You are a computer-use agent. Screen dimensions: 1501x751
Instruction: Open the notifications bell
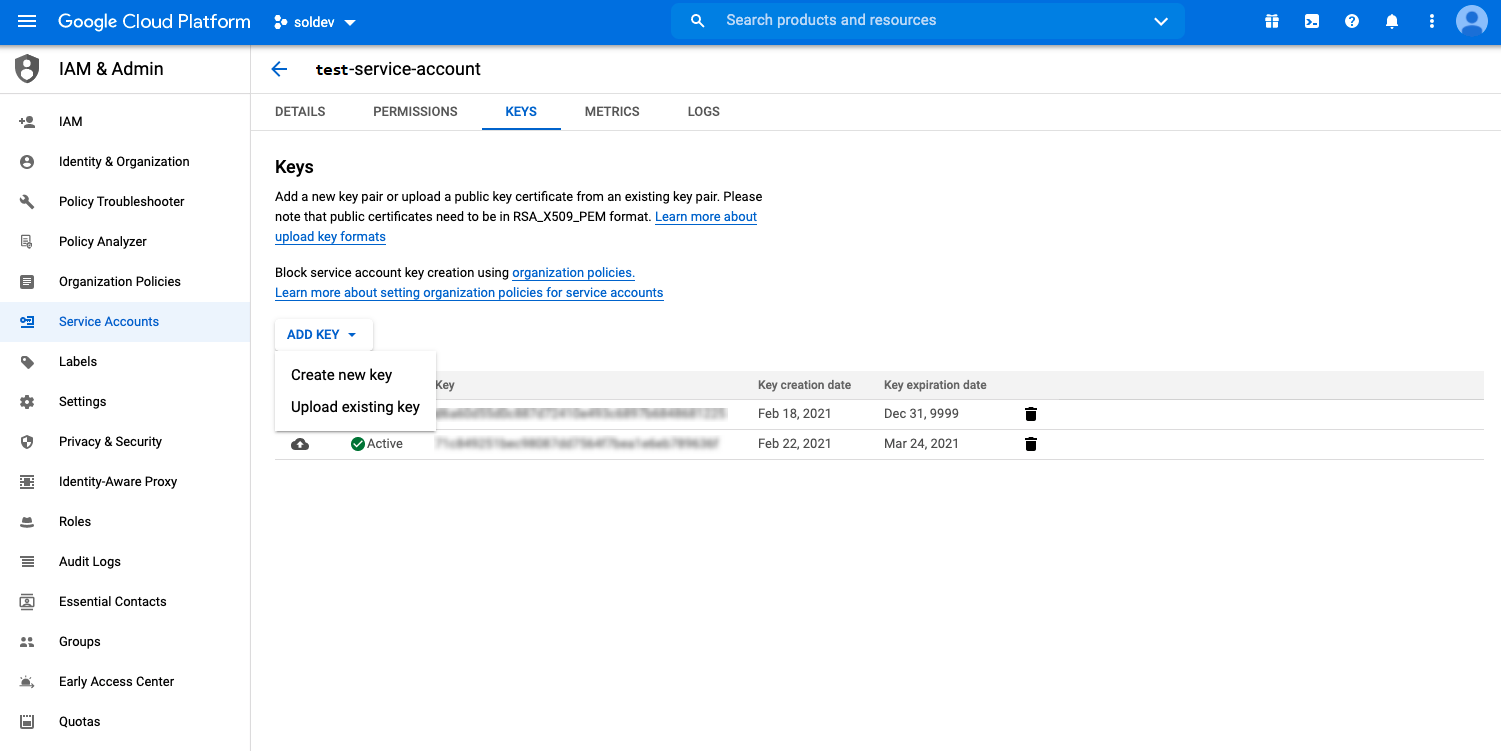[1392, 21]
